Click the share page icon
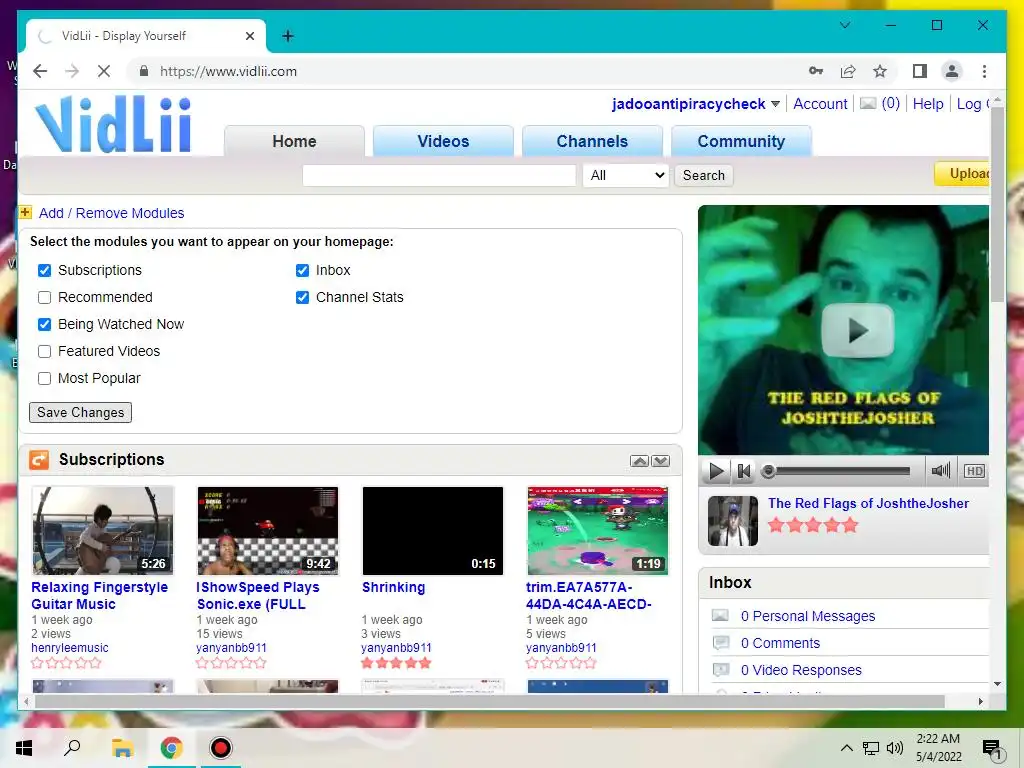 tap(848, 71)
